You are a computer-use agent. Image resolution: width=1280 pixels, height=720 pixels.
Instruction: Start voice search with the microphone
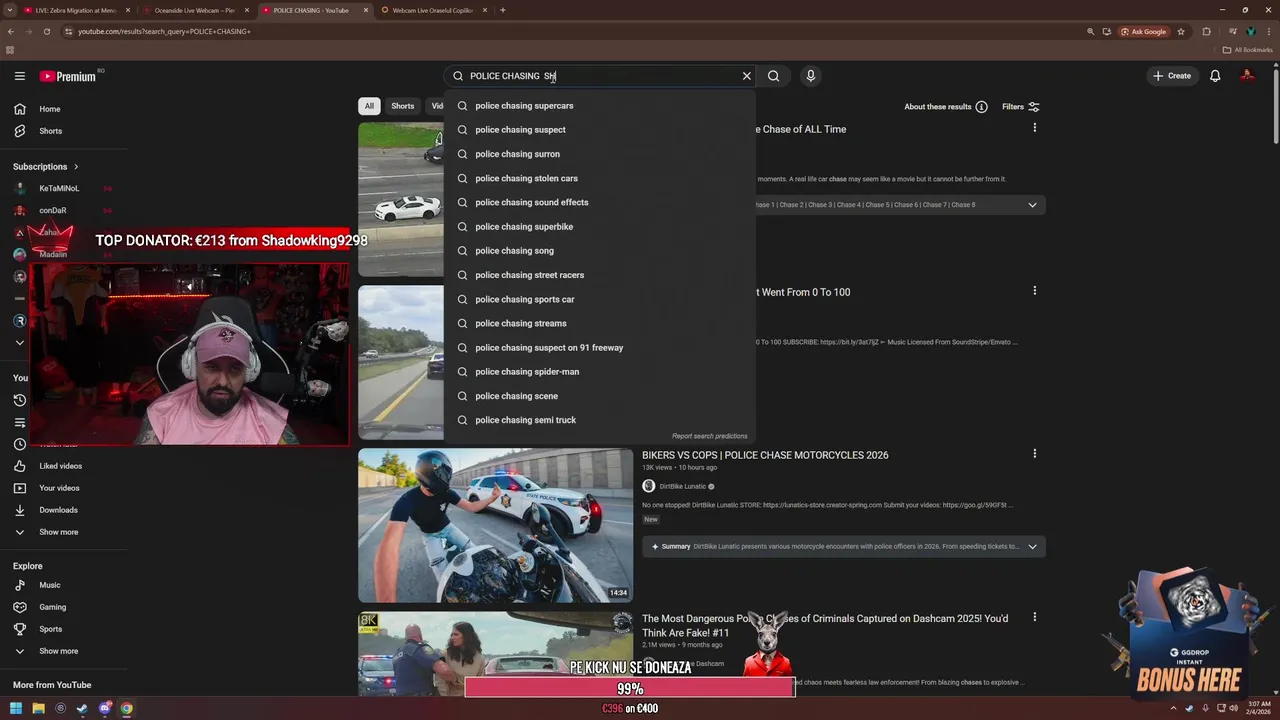811,76
